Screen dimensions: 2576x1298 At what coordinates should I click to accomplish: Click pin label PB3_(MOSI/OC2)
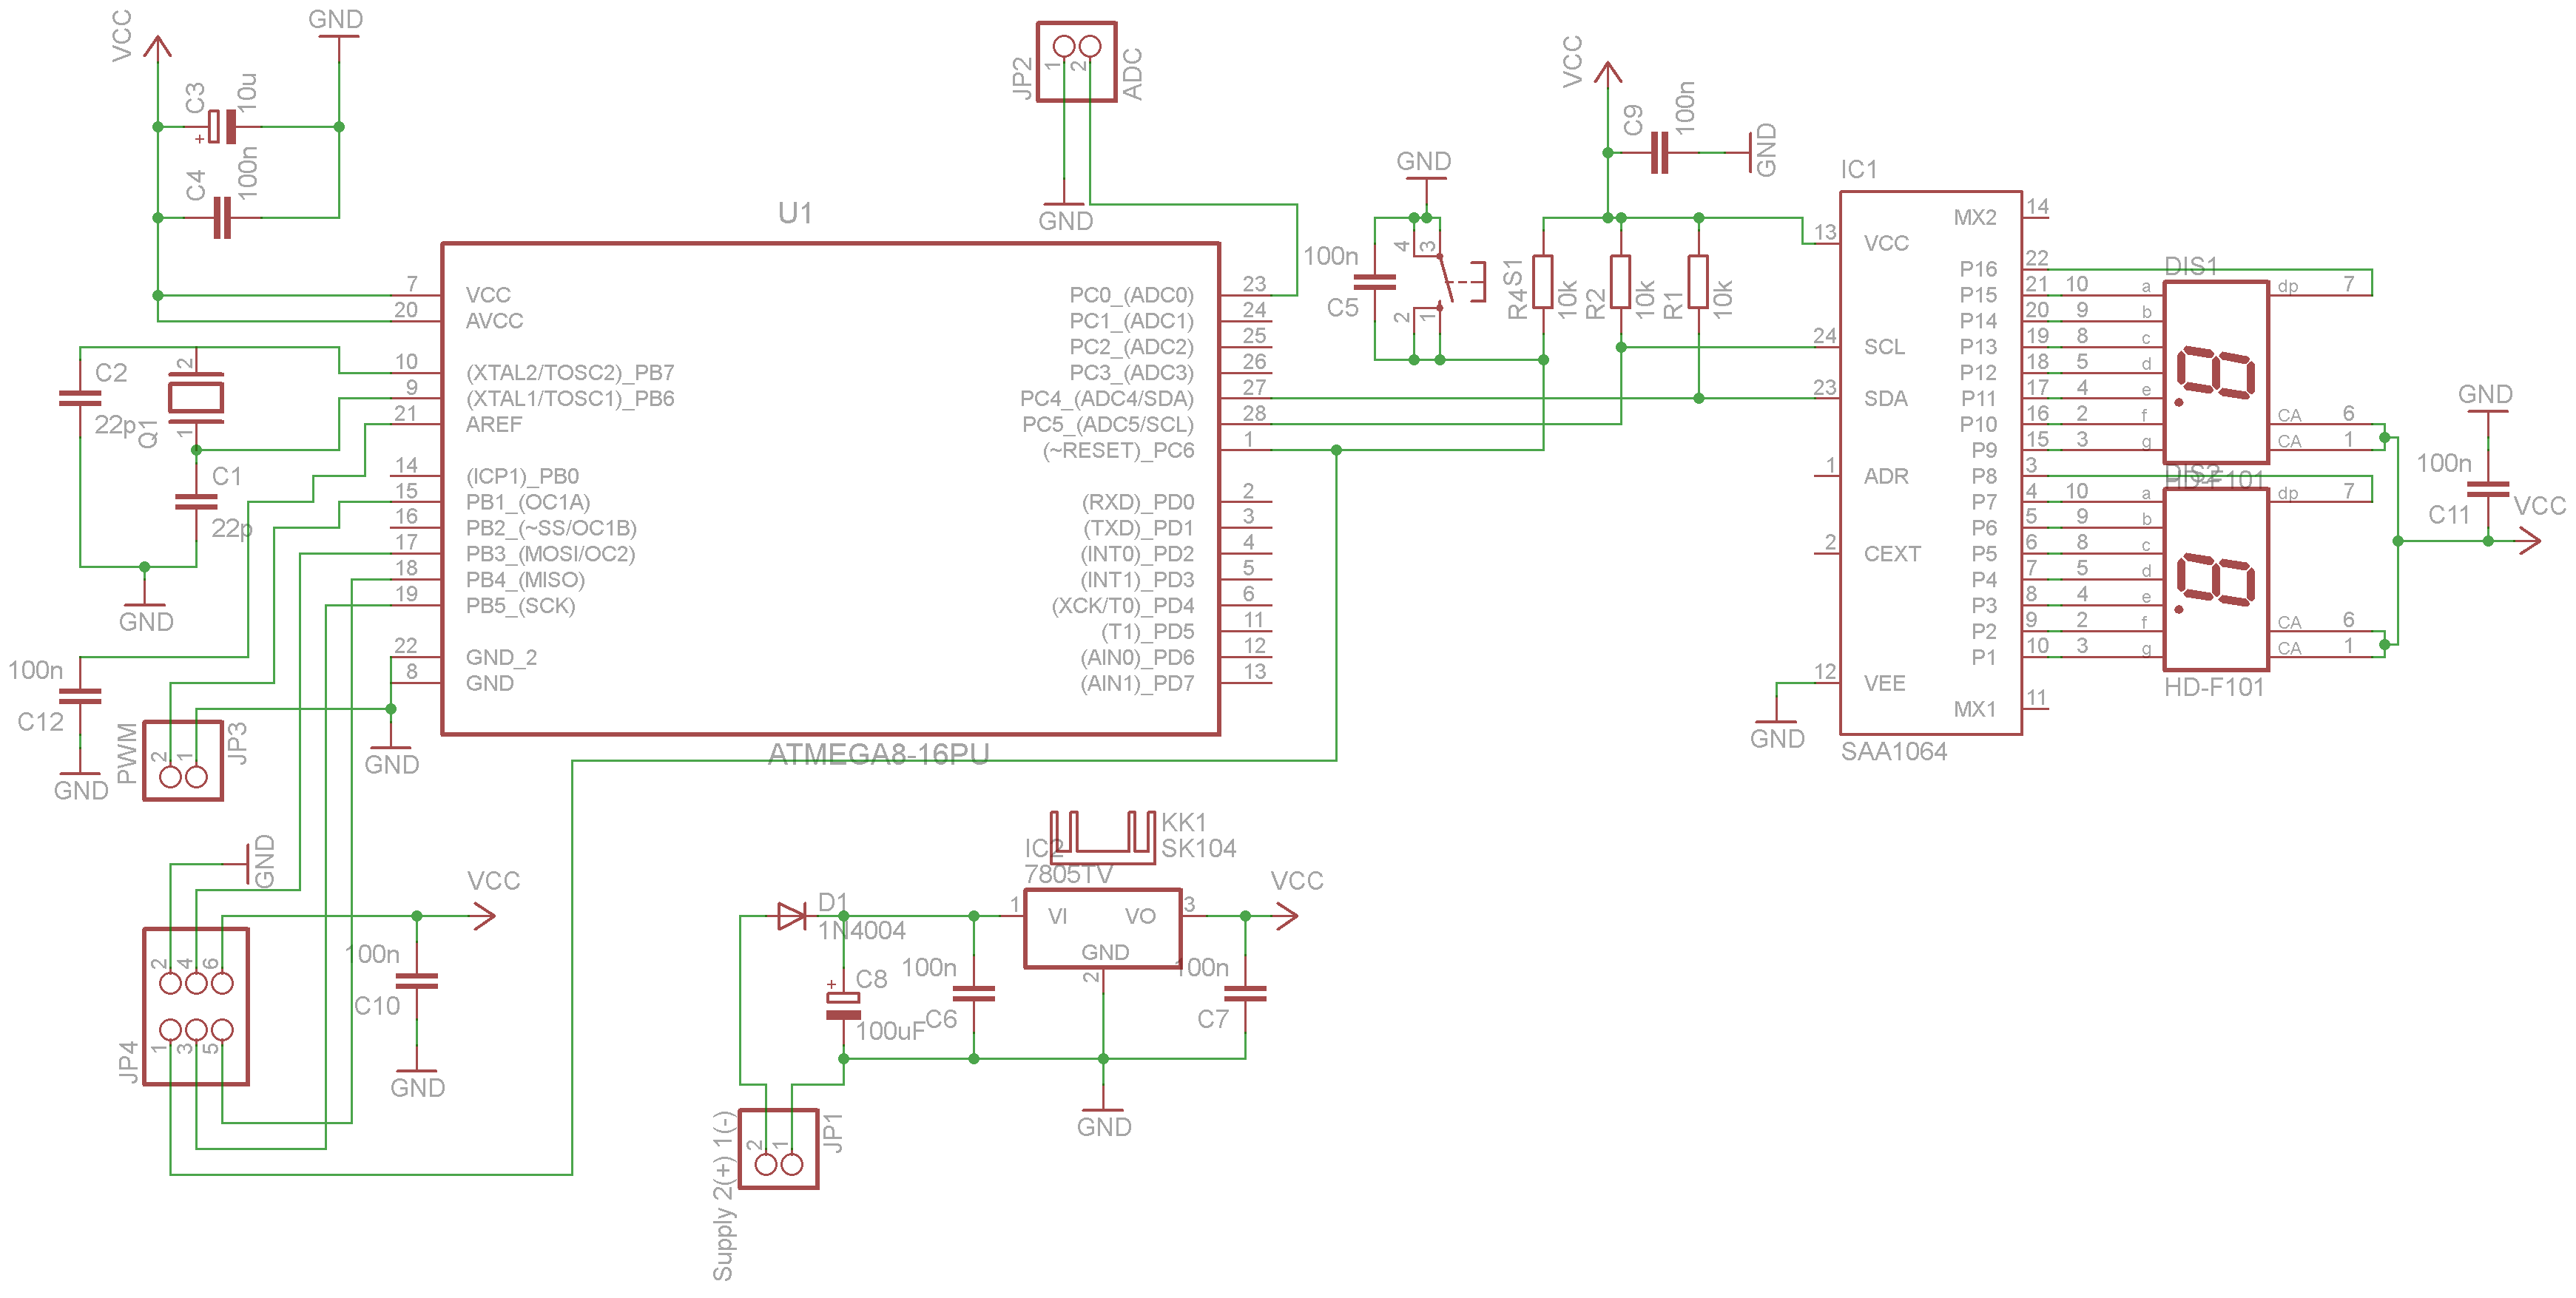point(550,553)
